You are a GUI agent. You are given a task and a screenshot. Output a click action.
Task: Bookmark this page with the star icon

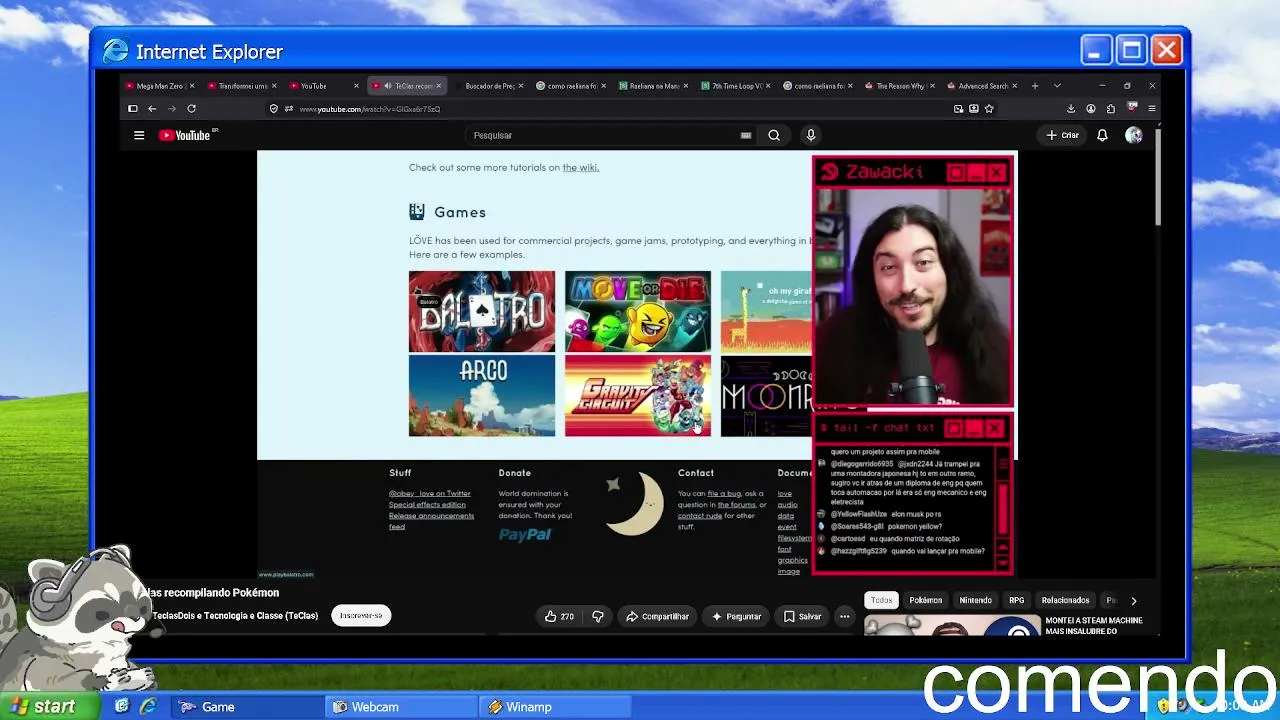click(989, 109)
